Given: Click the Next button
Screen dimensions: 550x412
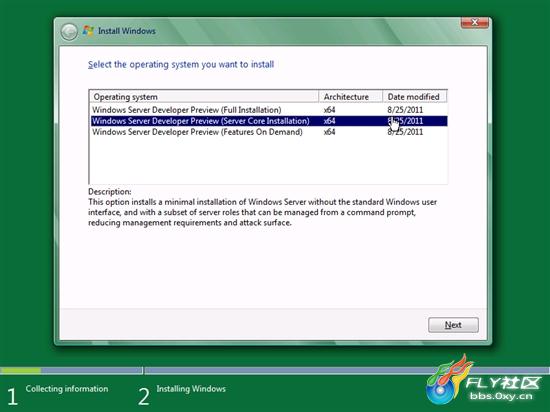Looking at the screenshot, I should click(453, 325).
